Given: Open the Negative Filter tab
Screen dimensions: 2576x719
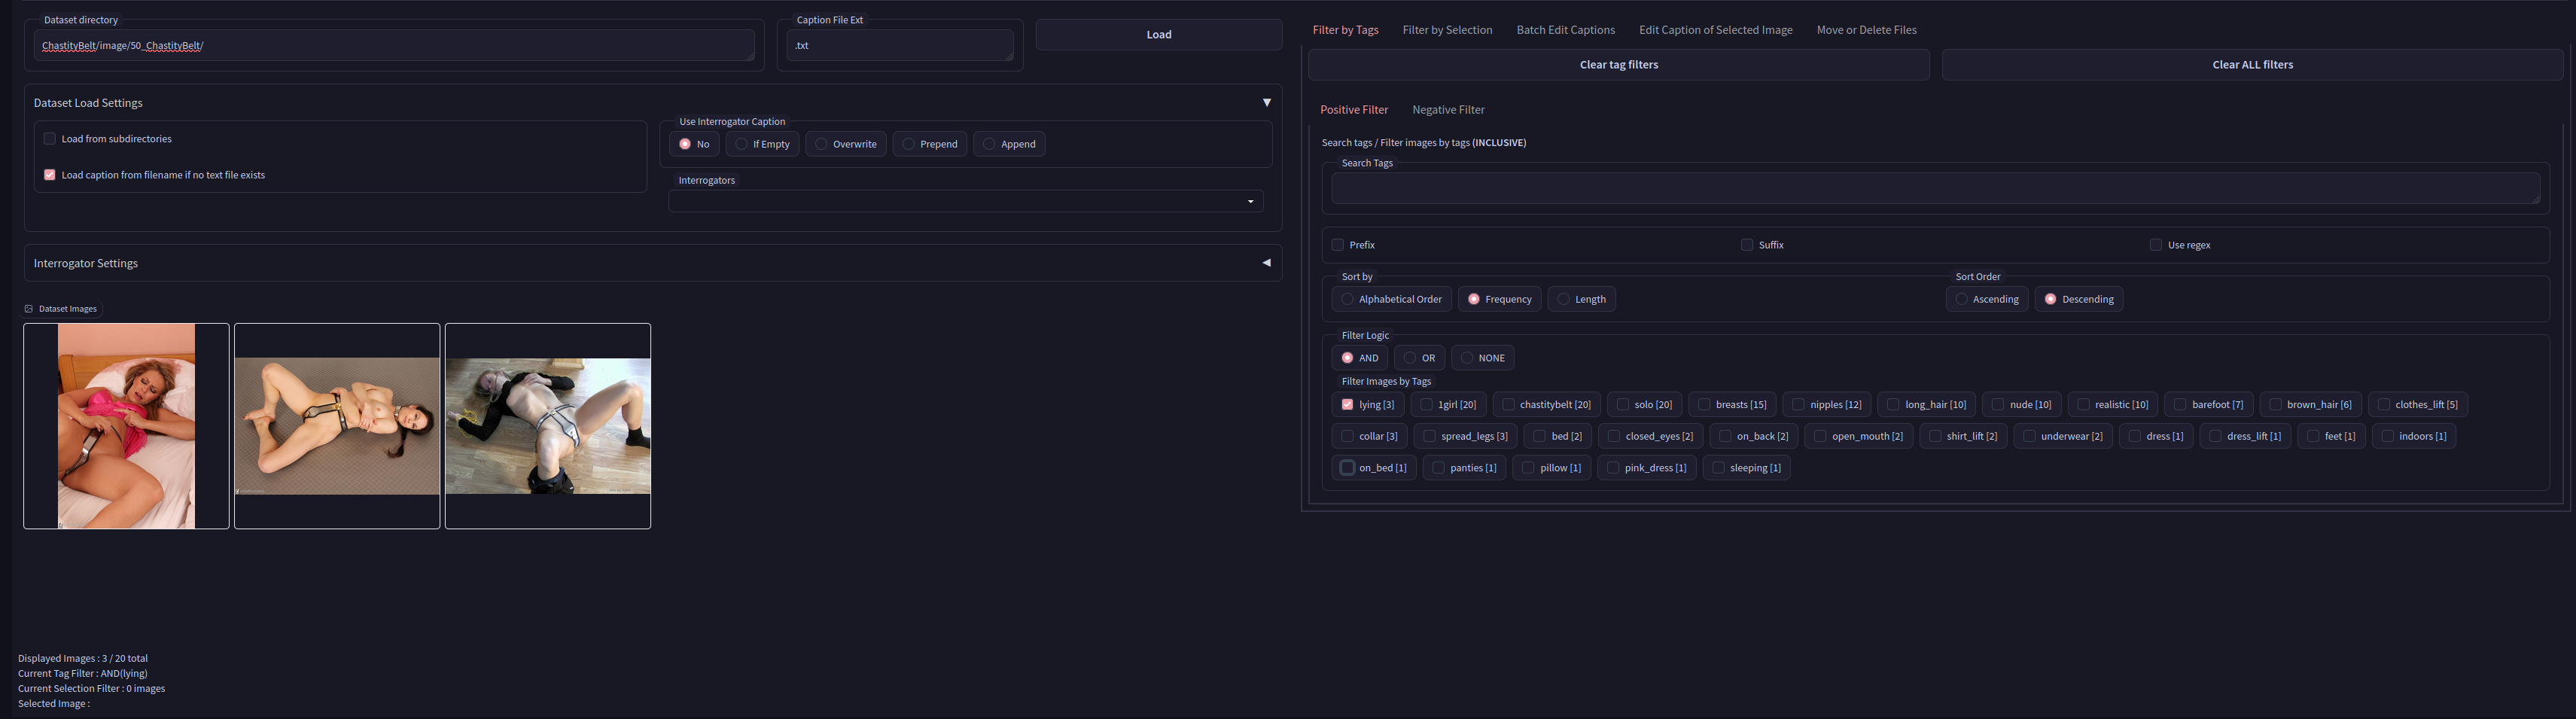Looking at the screenshot, I should tap(1448, 110).
